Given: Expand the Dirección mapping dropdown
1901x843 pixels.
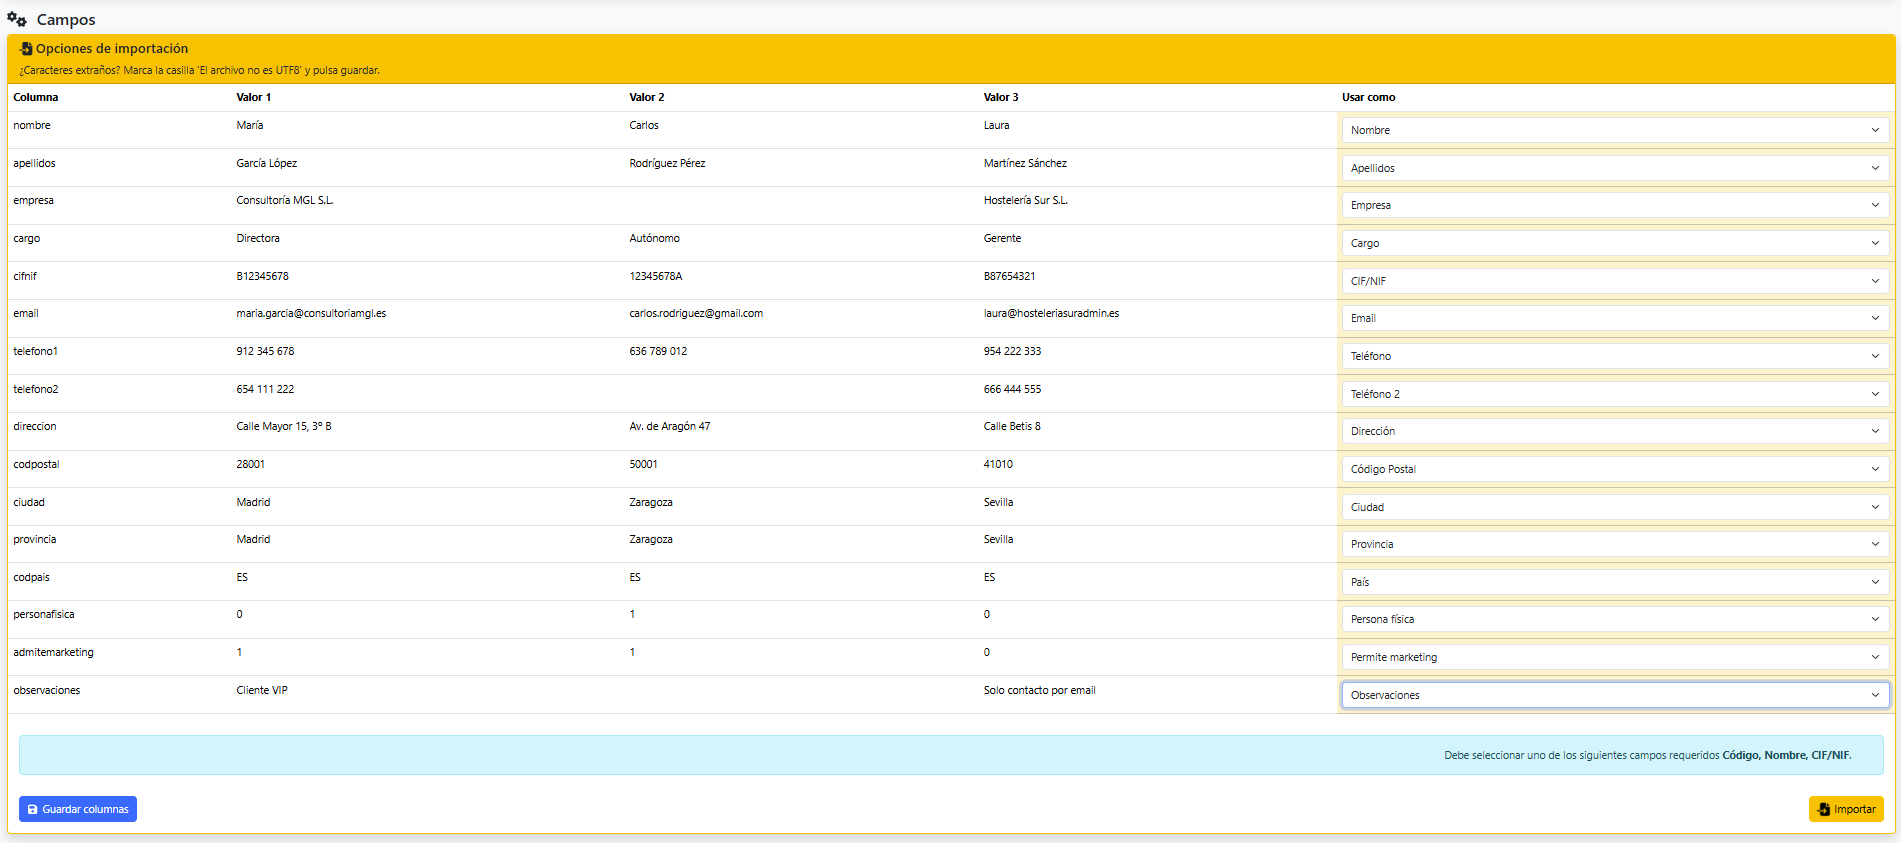Looking at the screenshot, I should (x=1615, y=431).
